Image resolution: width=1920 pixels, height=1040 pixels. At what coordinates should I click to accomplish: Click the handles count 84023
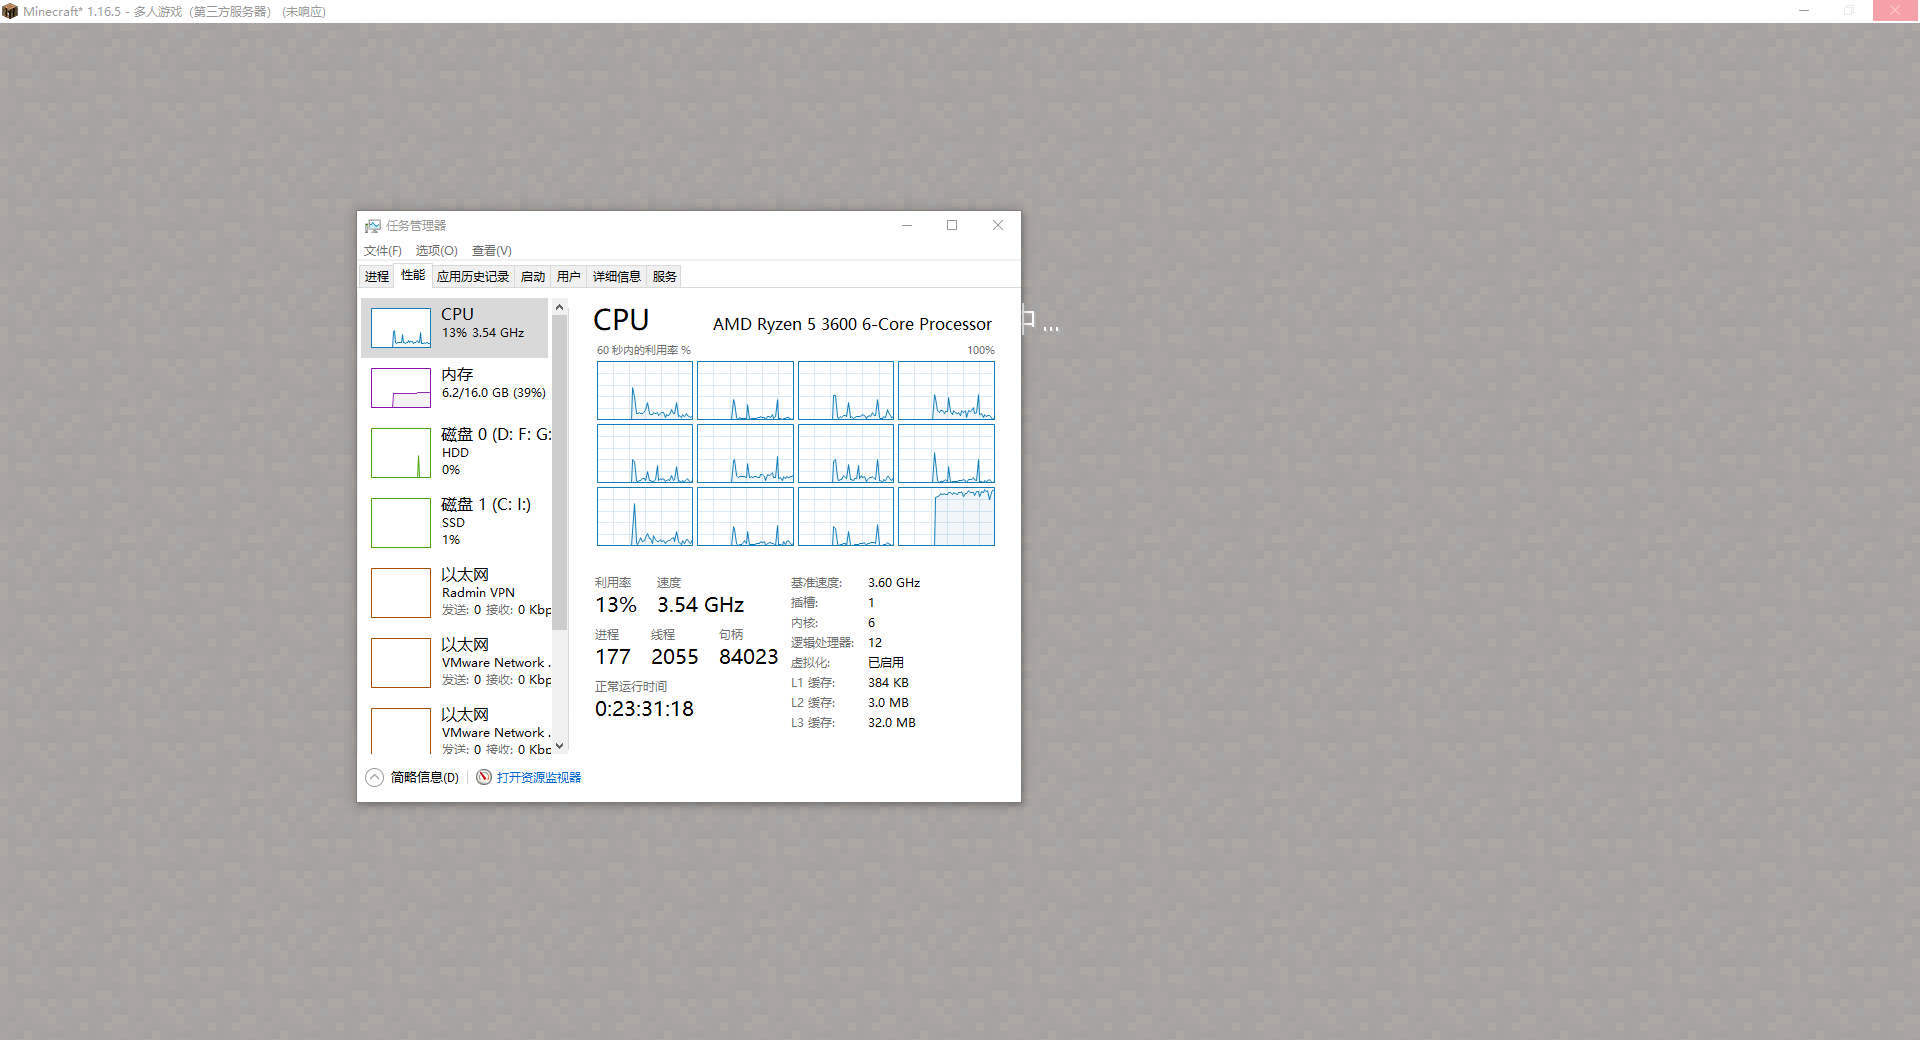pyautogui.click(x=748, y=657)
